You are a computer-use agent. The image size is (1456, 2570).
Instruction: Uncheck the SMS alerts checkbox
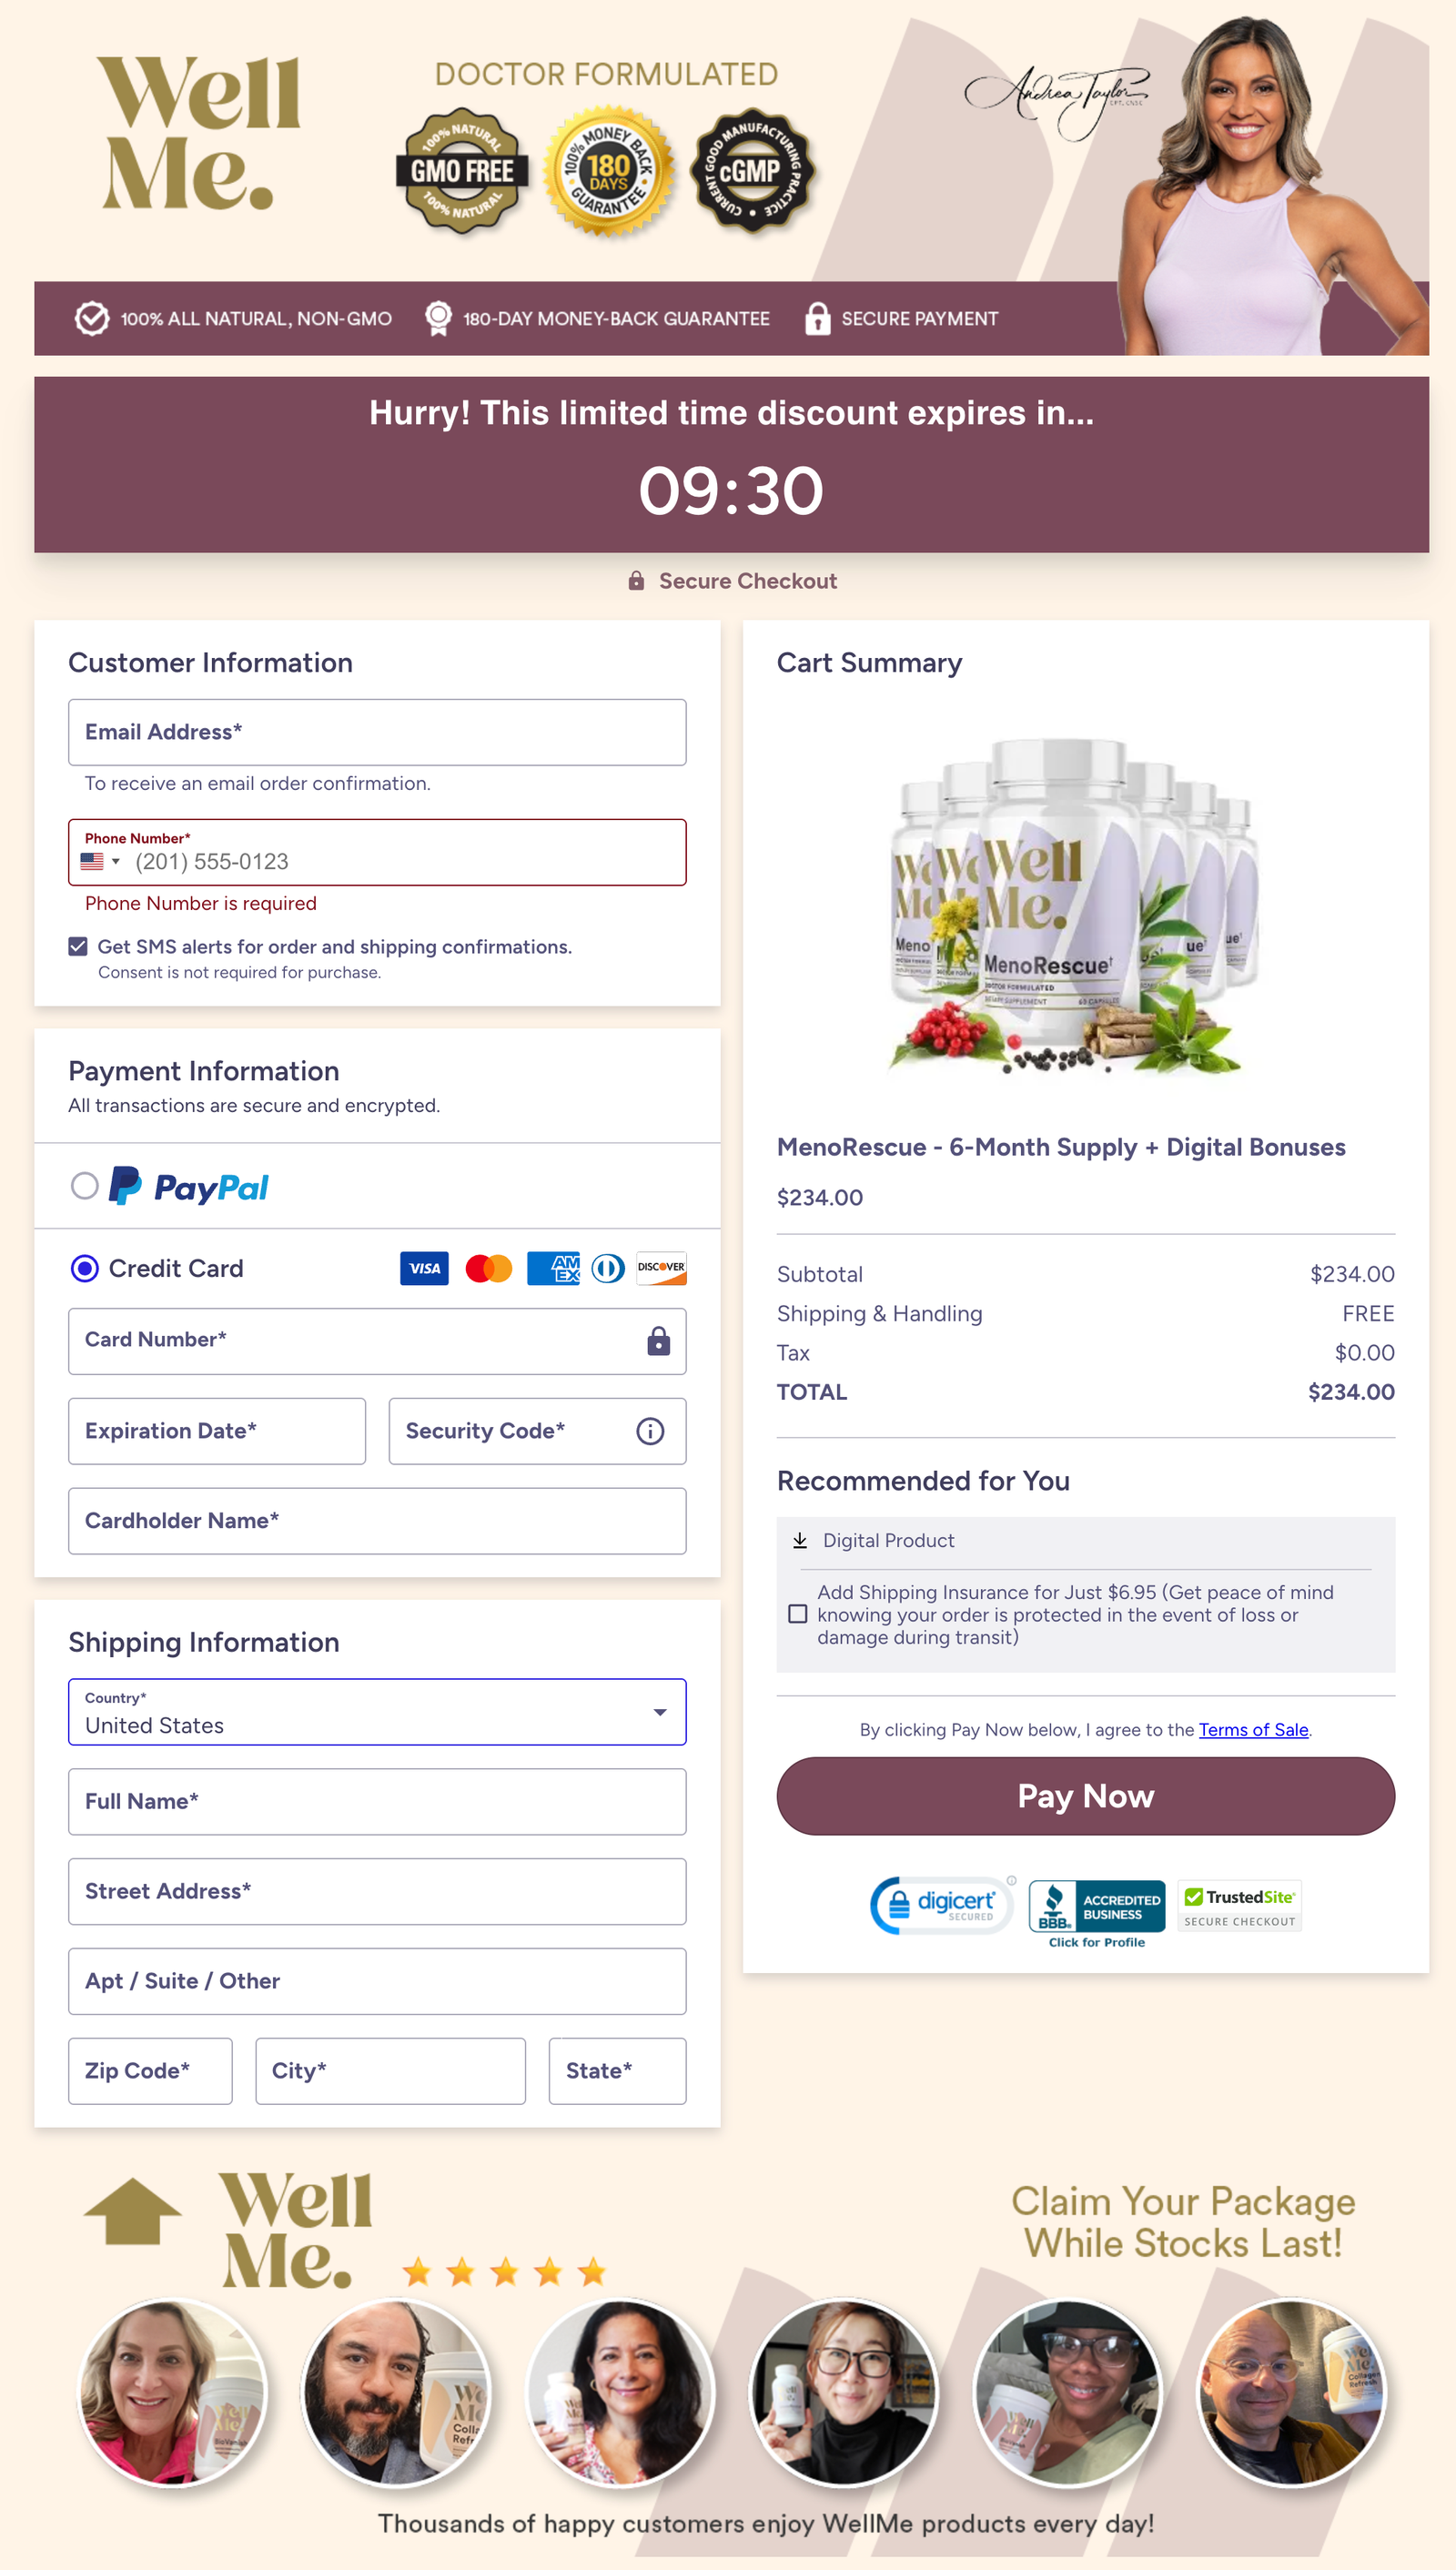(x=78, y=946)
